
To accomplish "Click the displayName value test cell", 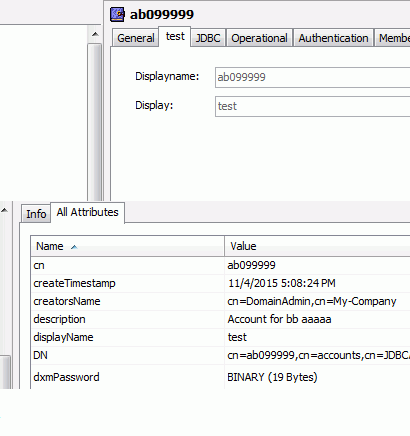I will click(317, 337).
